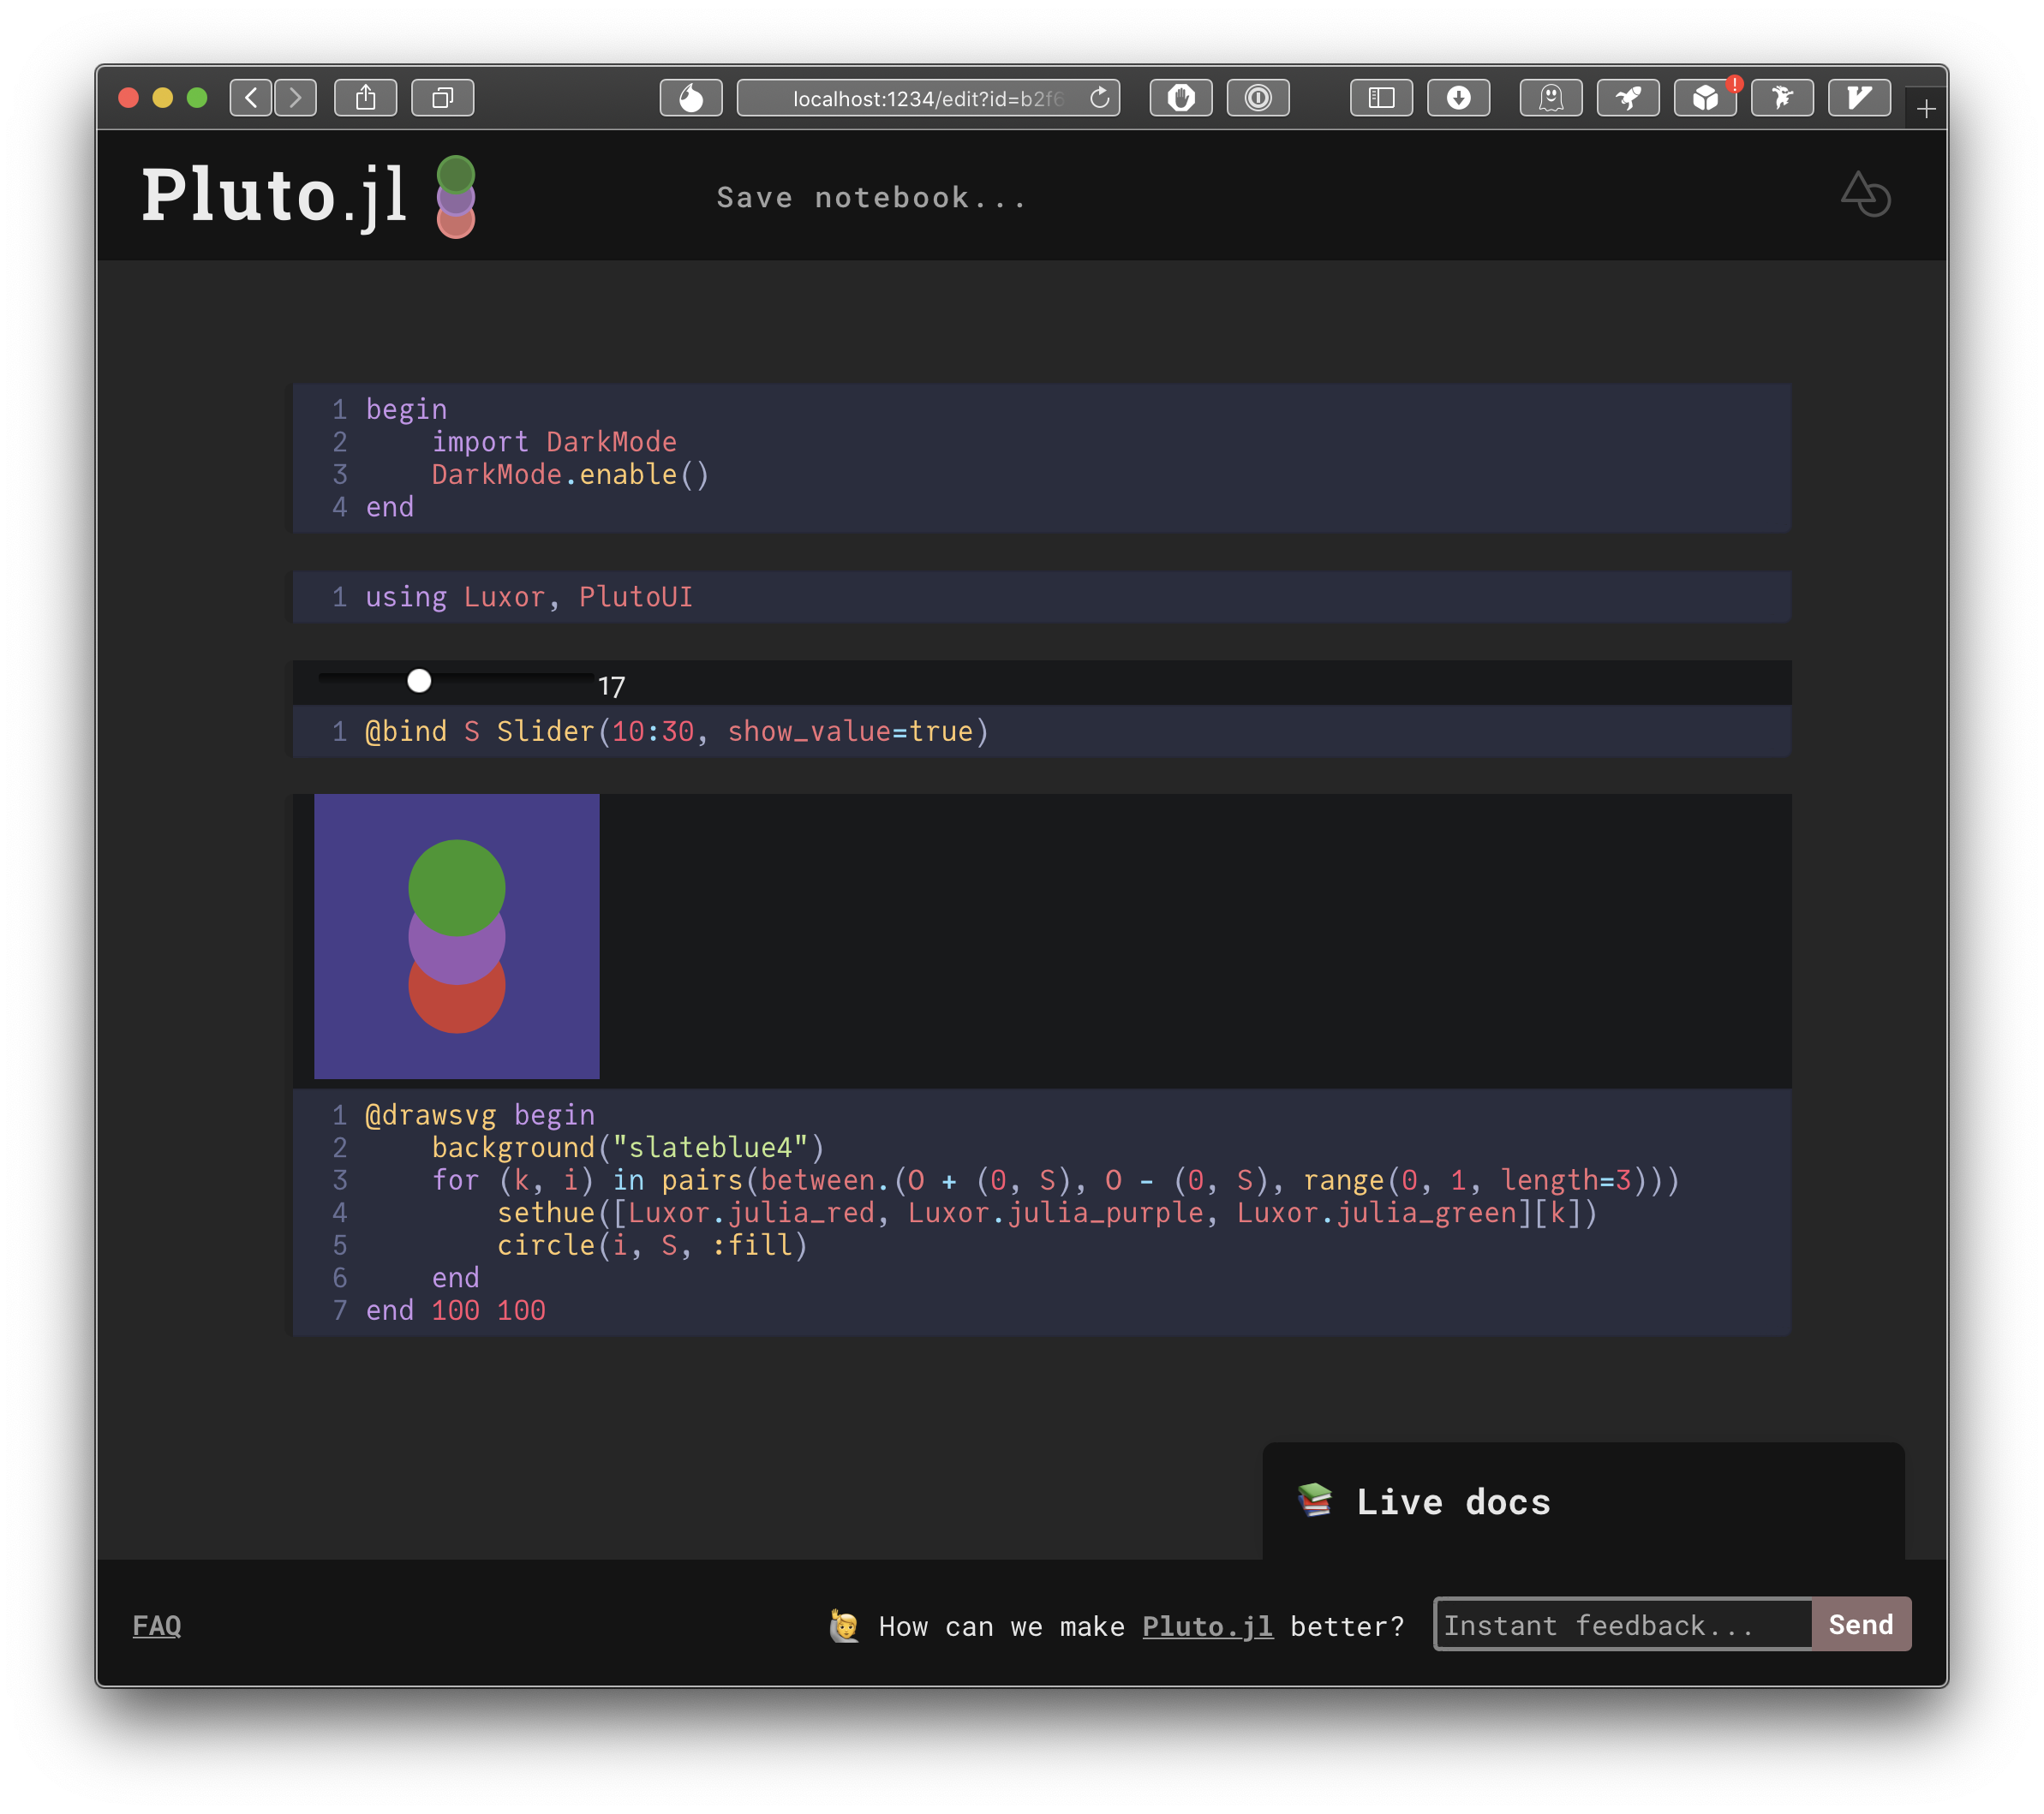This screenshot has height=1814, width=2044.
Task: Click the address bar showing localhost:1234
Action: (927, 98)
